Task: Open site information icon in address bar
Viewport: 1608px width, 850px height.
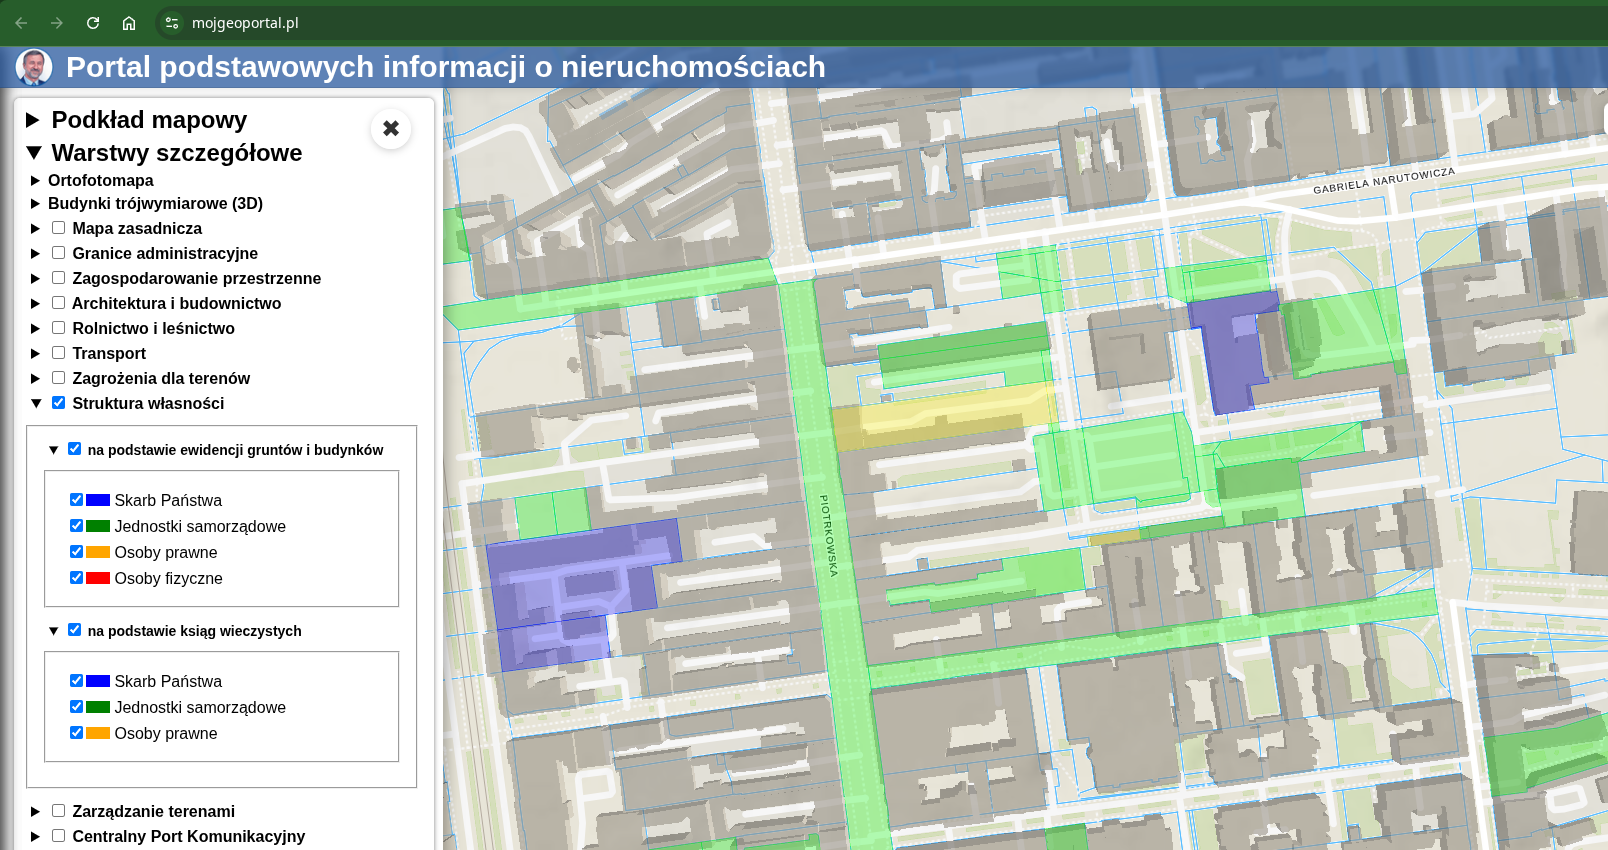Action: point(172,23)
